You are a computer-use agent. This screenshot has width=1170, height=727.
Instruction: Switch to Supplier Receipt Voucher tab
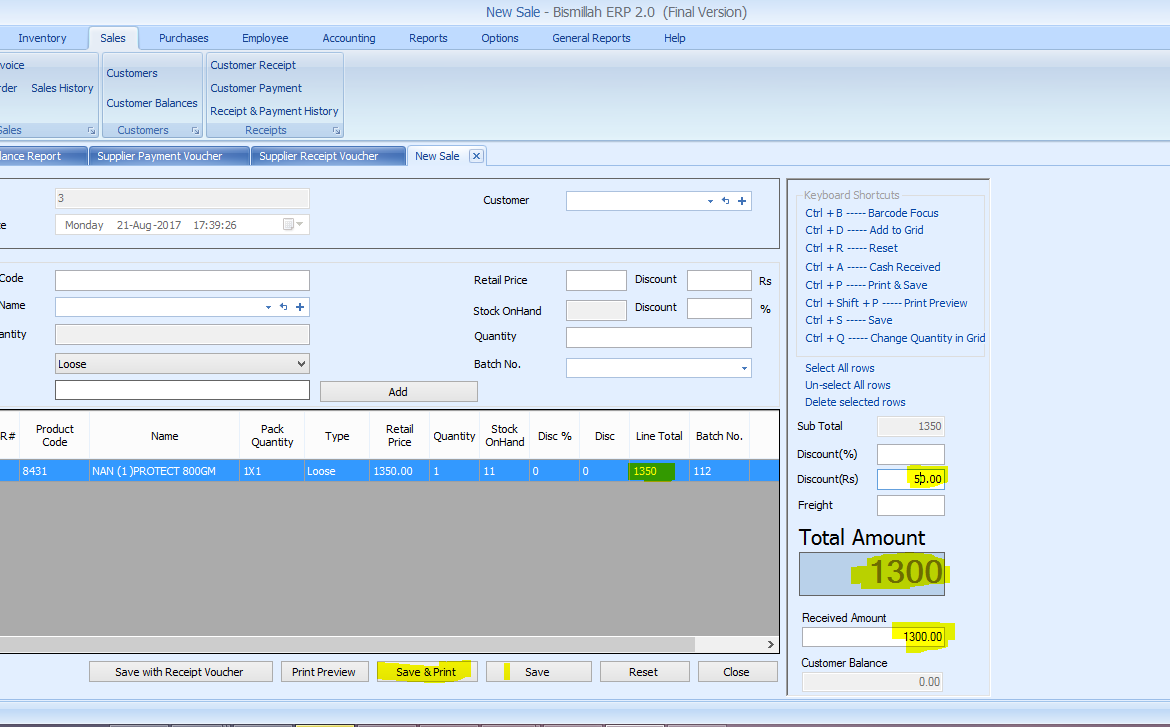[318, 156]
